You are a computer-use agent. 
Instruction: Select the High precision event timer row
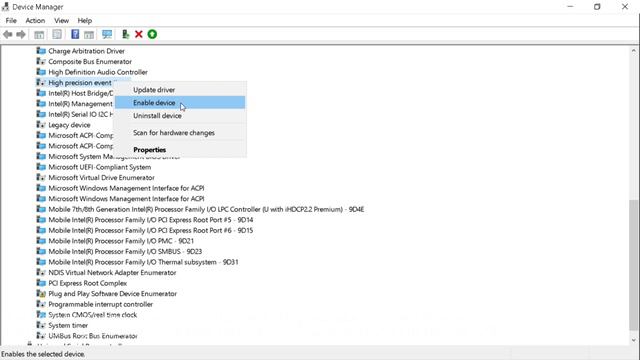click(80, 83)
